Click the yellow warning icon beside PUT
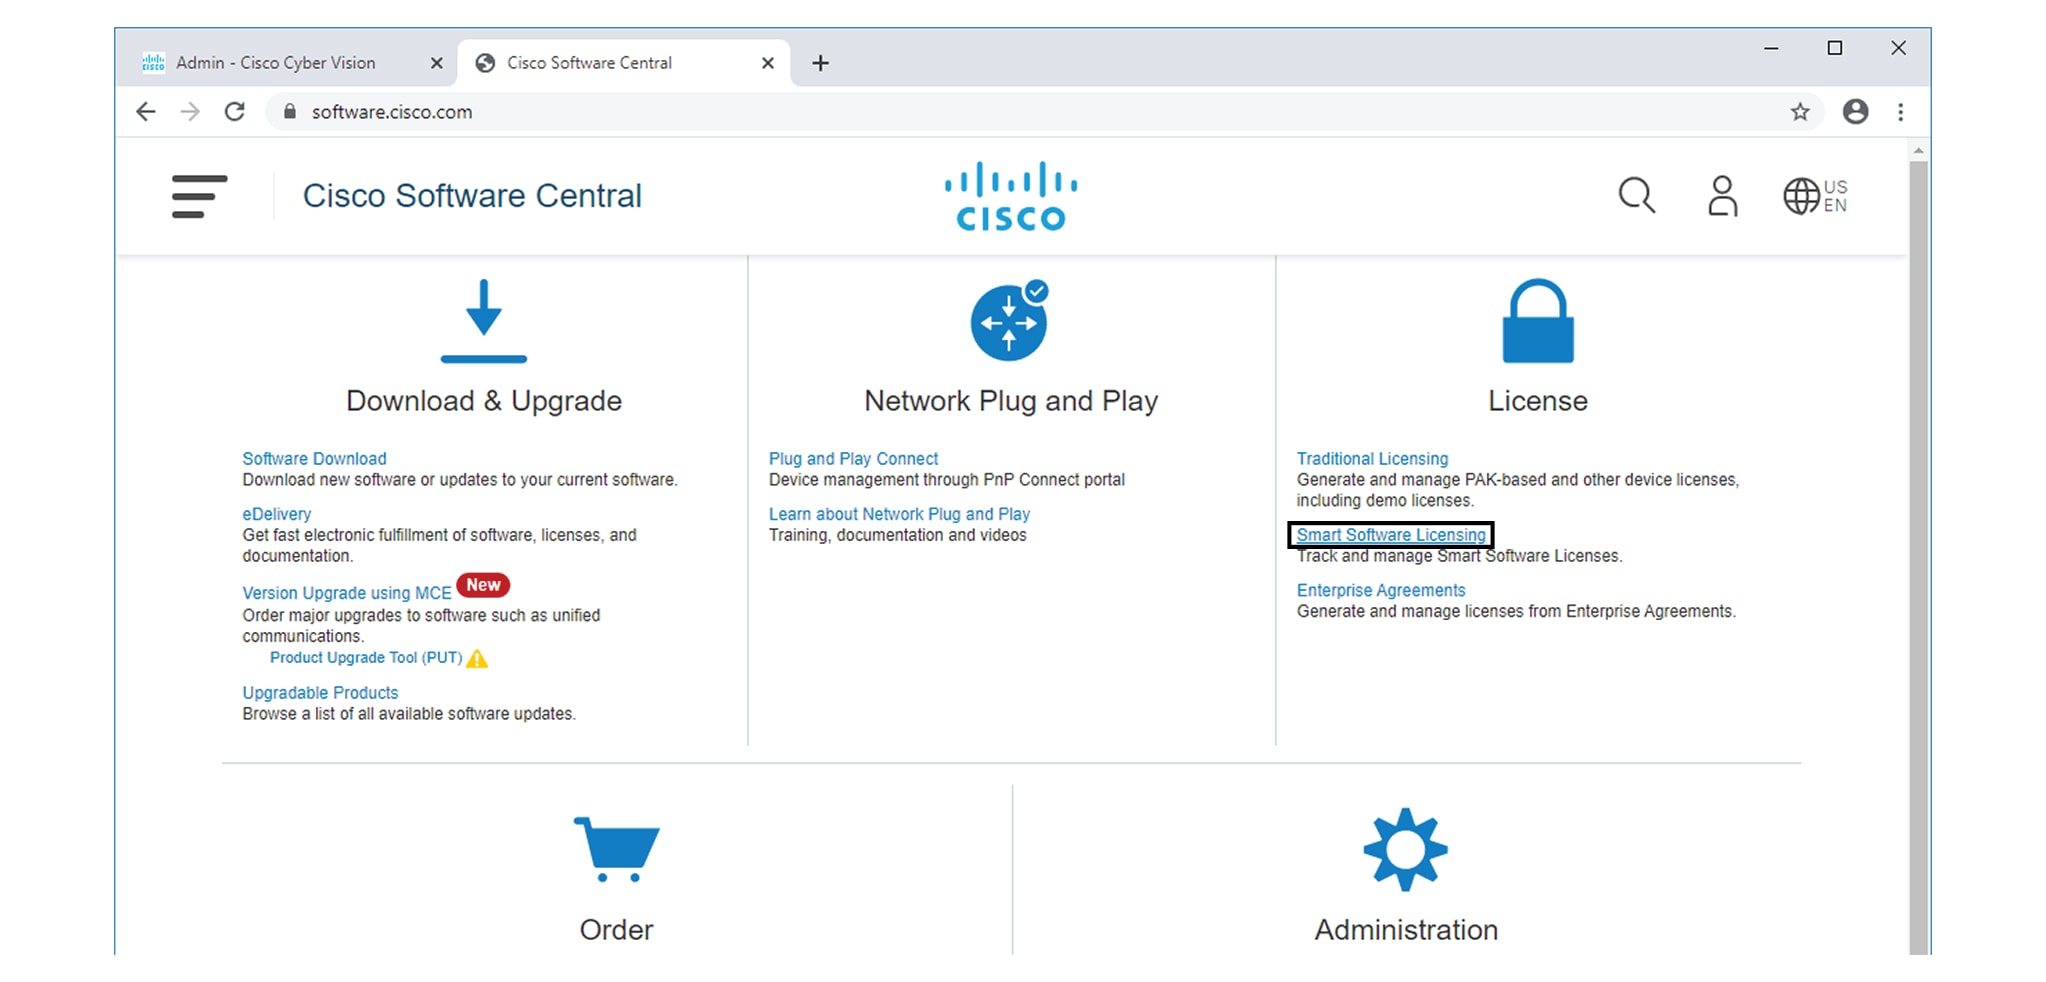Viewport: 2046px width, 982px height. 478,658
